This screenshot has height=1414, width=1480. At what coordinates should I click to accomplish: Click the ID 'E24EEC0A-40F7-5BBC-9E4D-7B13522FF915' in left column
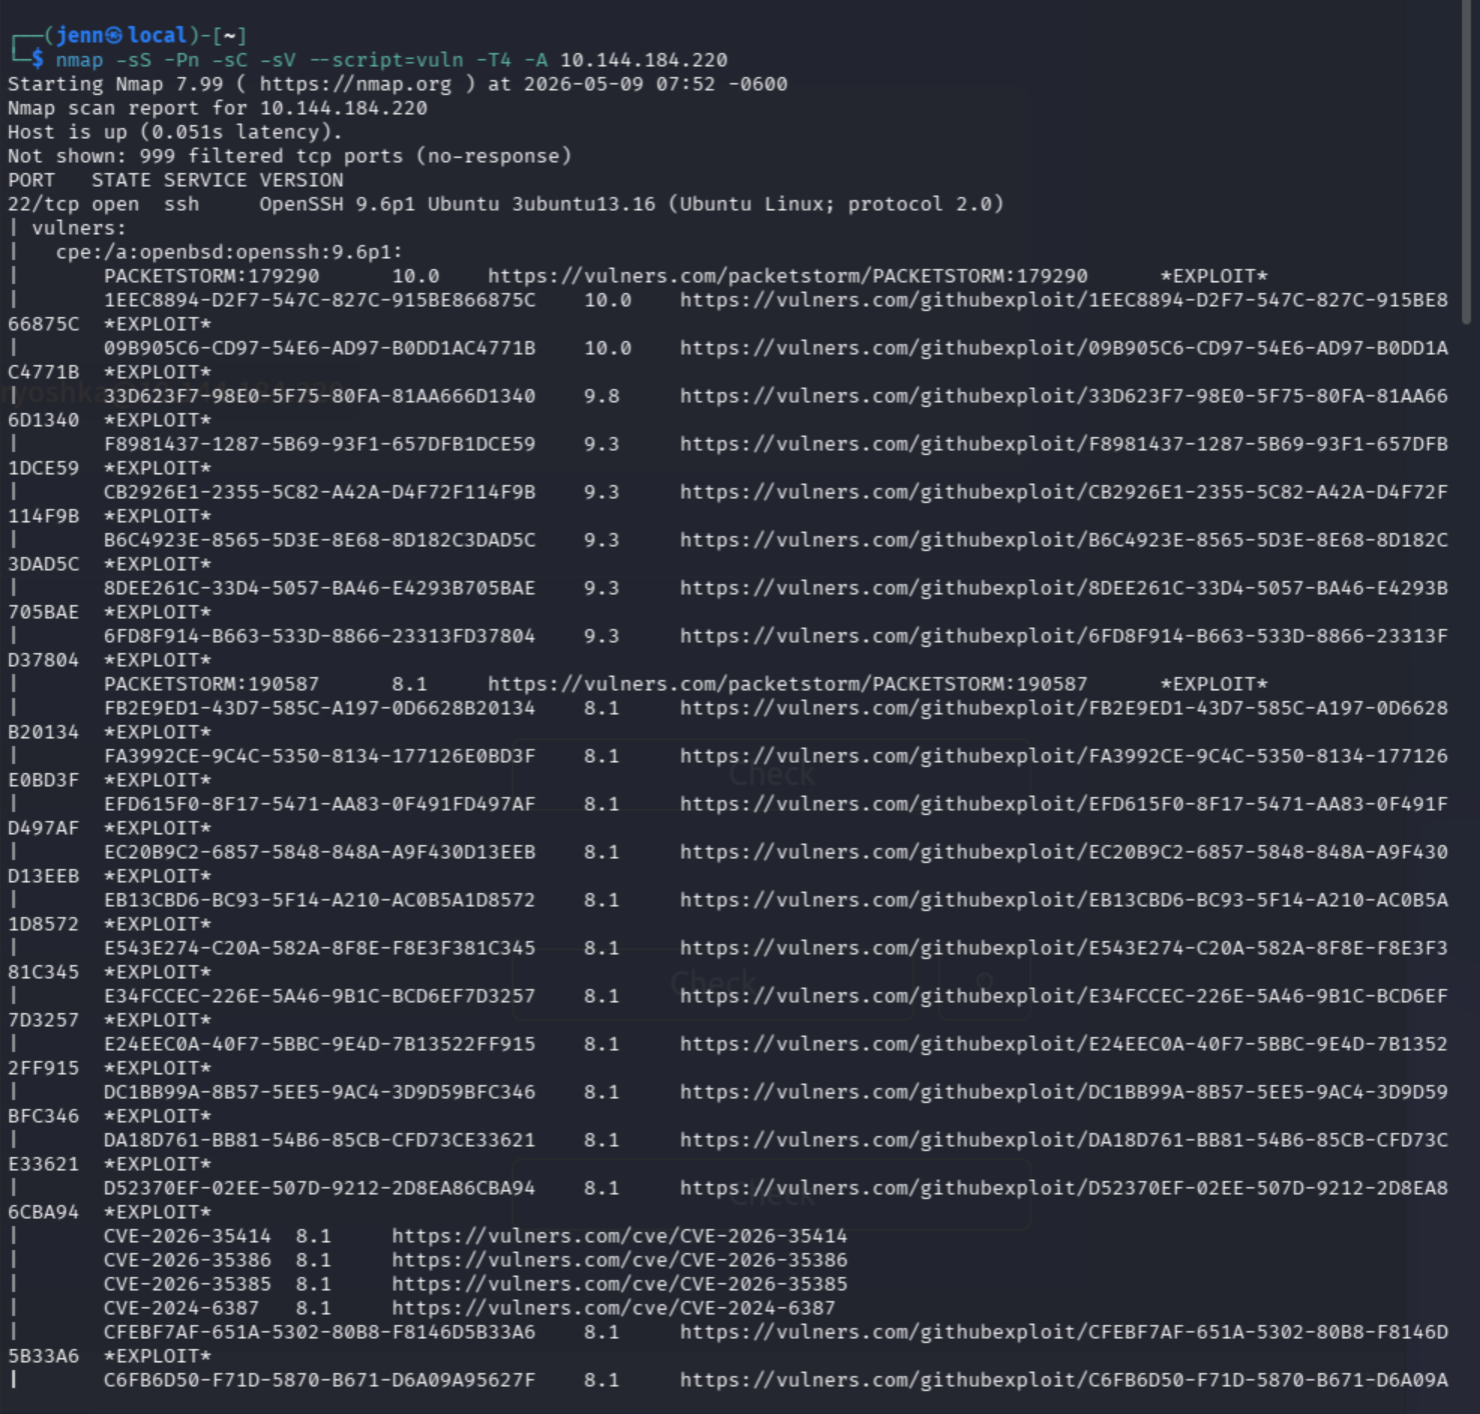point(320,1044)
